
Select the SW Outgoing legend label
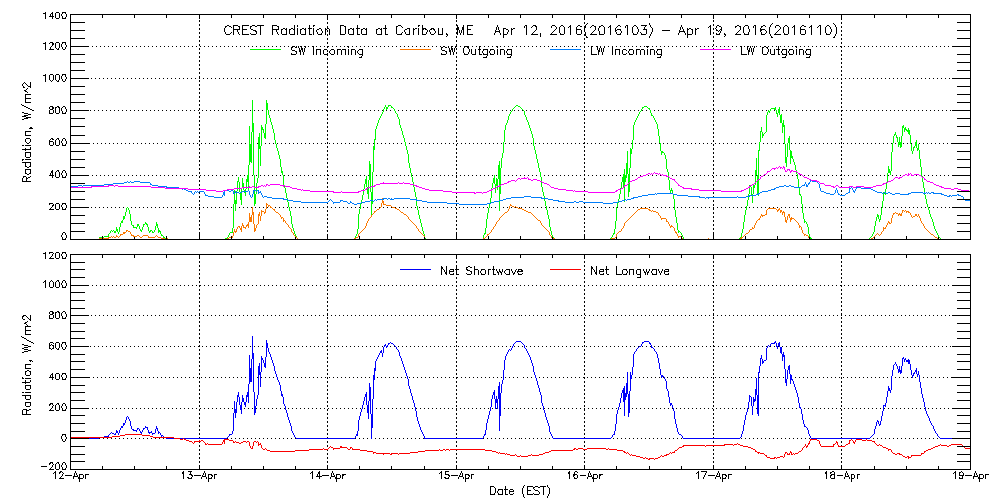point(476,51)
